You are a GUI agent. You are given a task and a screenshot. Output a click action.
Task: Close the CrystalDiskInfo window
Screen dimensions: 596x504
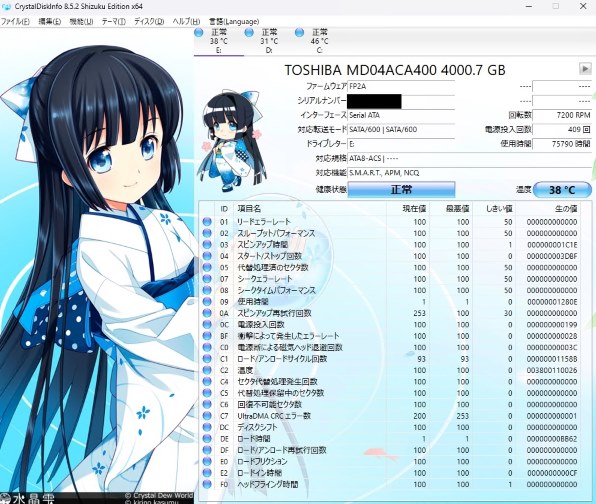click(583, 6)
